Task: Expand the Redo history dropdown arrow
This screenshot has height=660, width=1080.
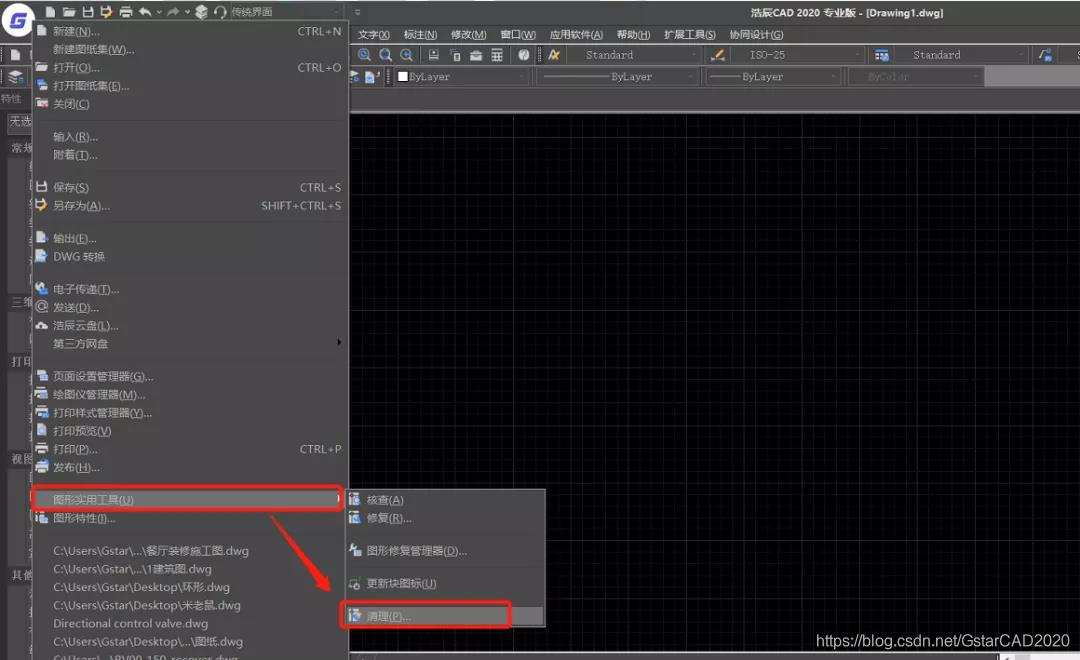Action: 187,12
